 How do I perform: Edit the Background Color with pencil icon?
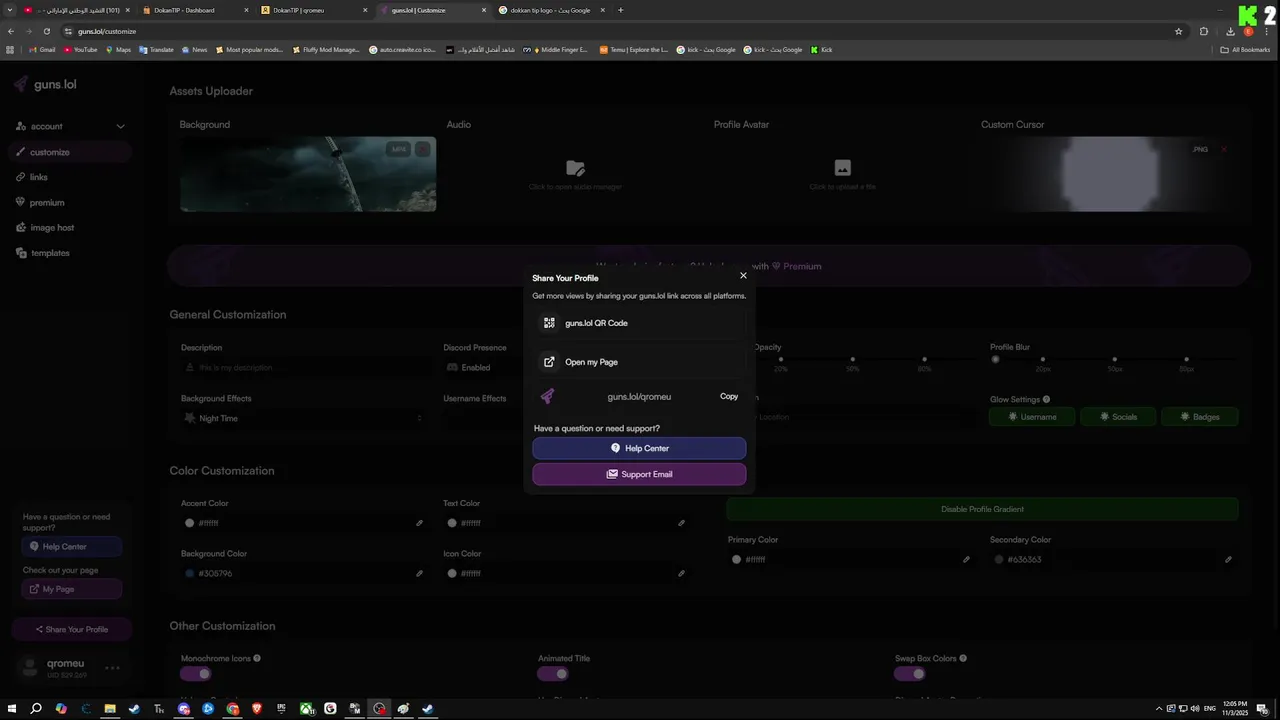click(x=419, y=573)
